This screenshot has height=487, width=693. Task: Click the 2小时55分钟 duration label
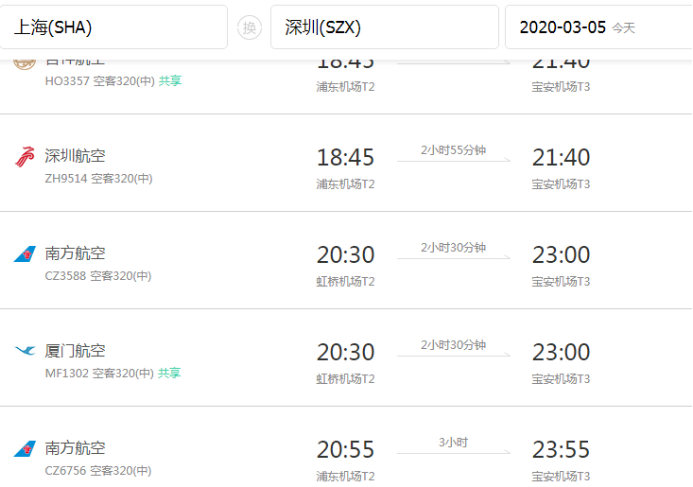453,150
